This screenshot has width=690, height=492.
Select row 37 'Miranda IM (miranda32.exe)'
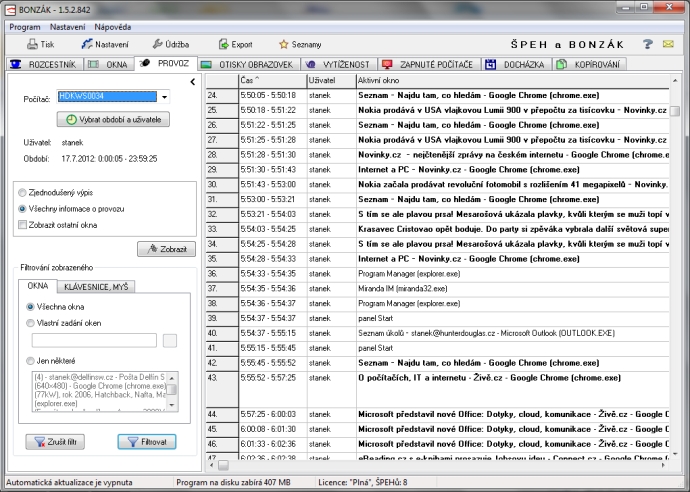coord(437,289)
